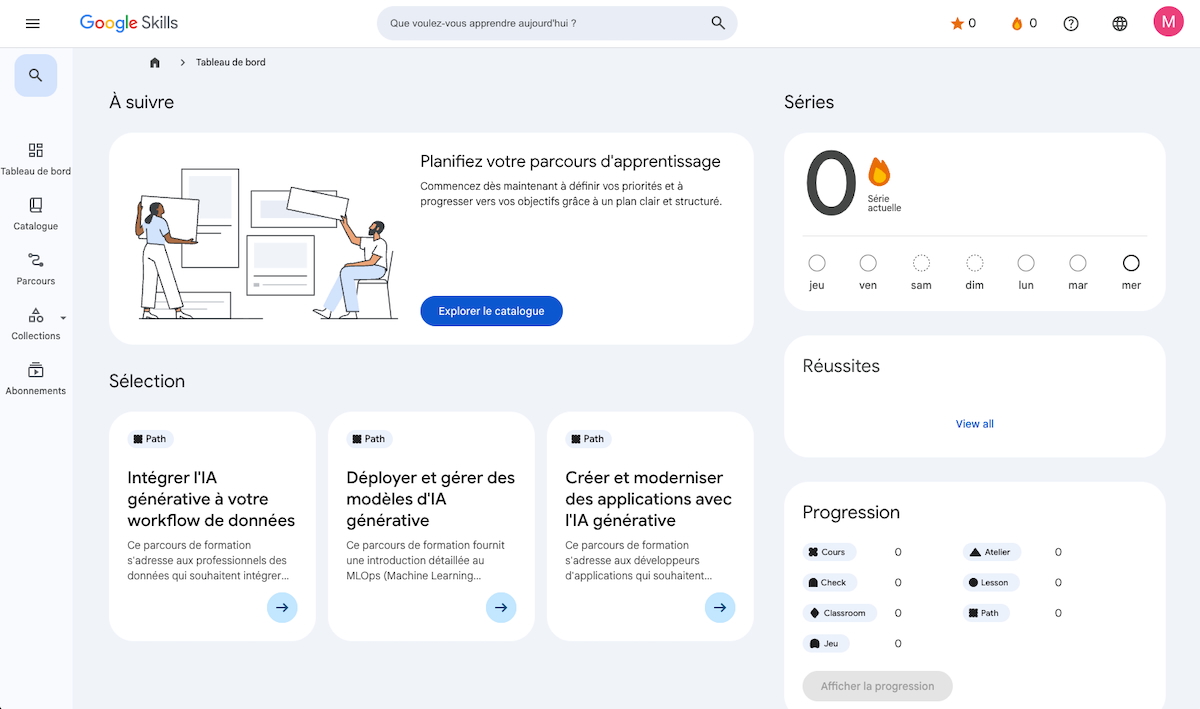
Task: Click the home breadcrumb icon
Action: 155,62
